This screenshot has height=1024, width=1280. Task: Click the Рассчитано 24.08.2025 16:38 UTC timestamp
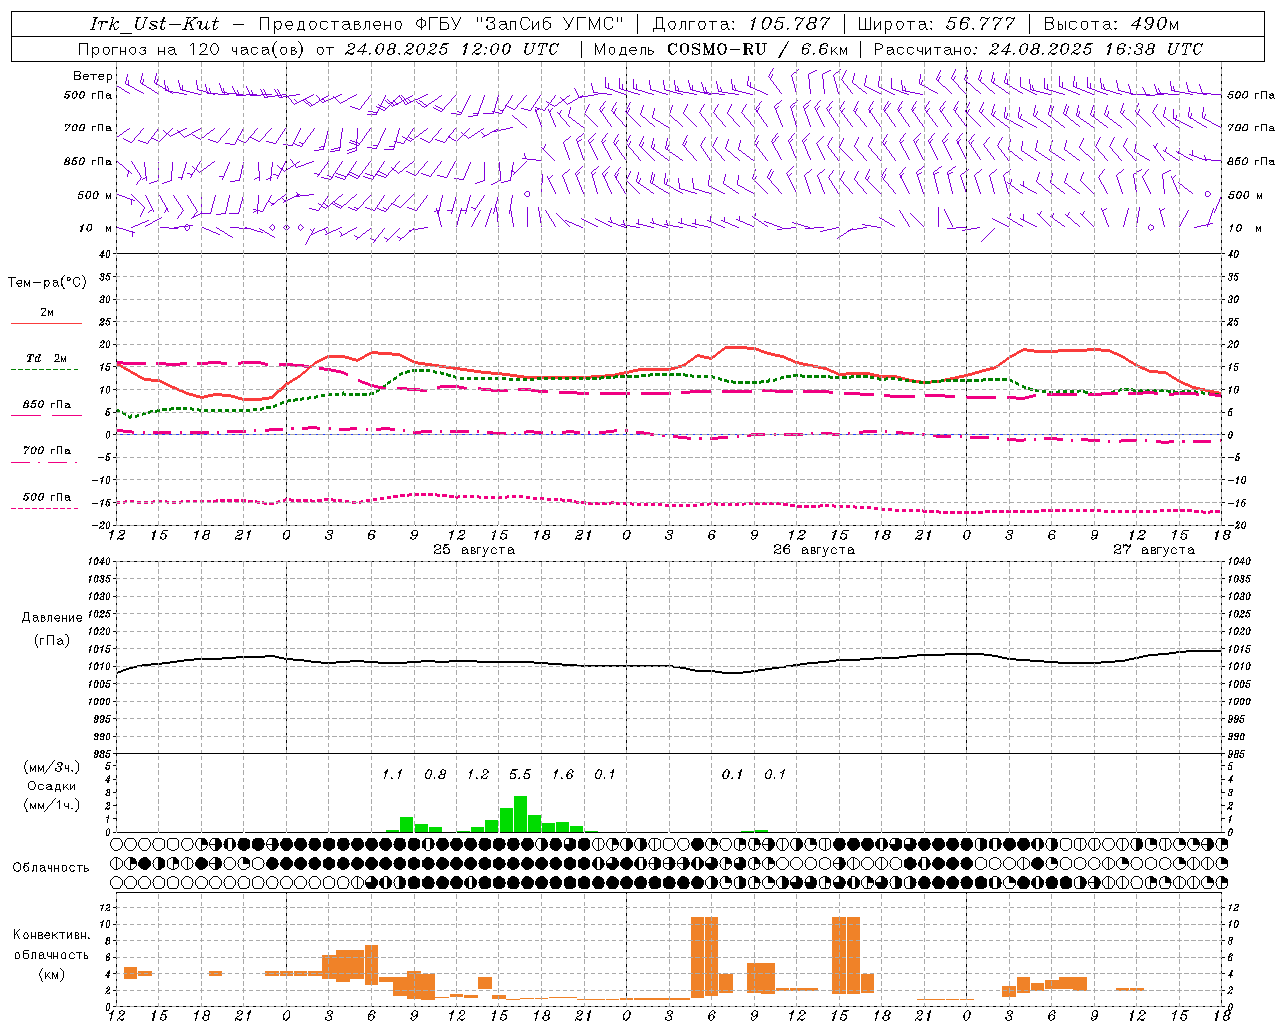[1038, 49]
